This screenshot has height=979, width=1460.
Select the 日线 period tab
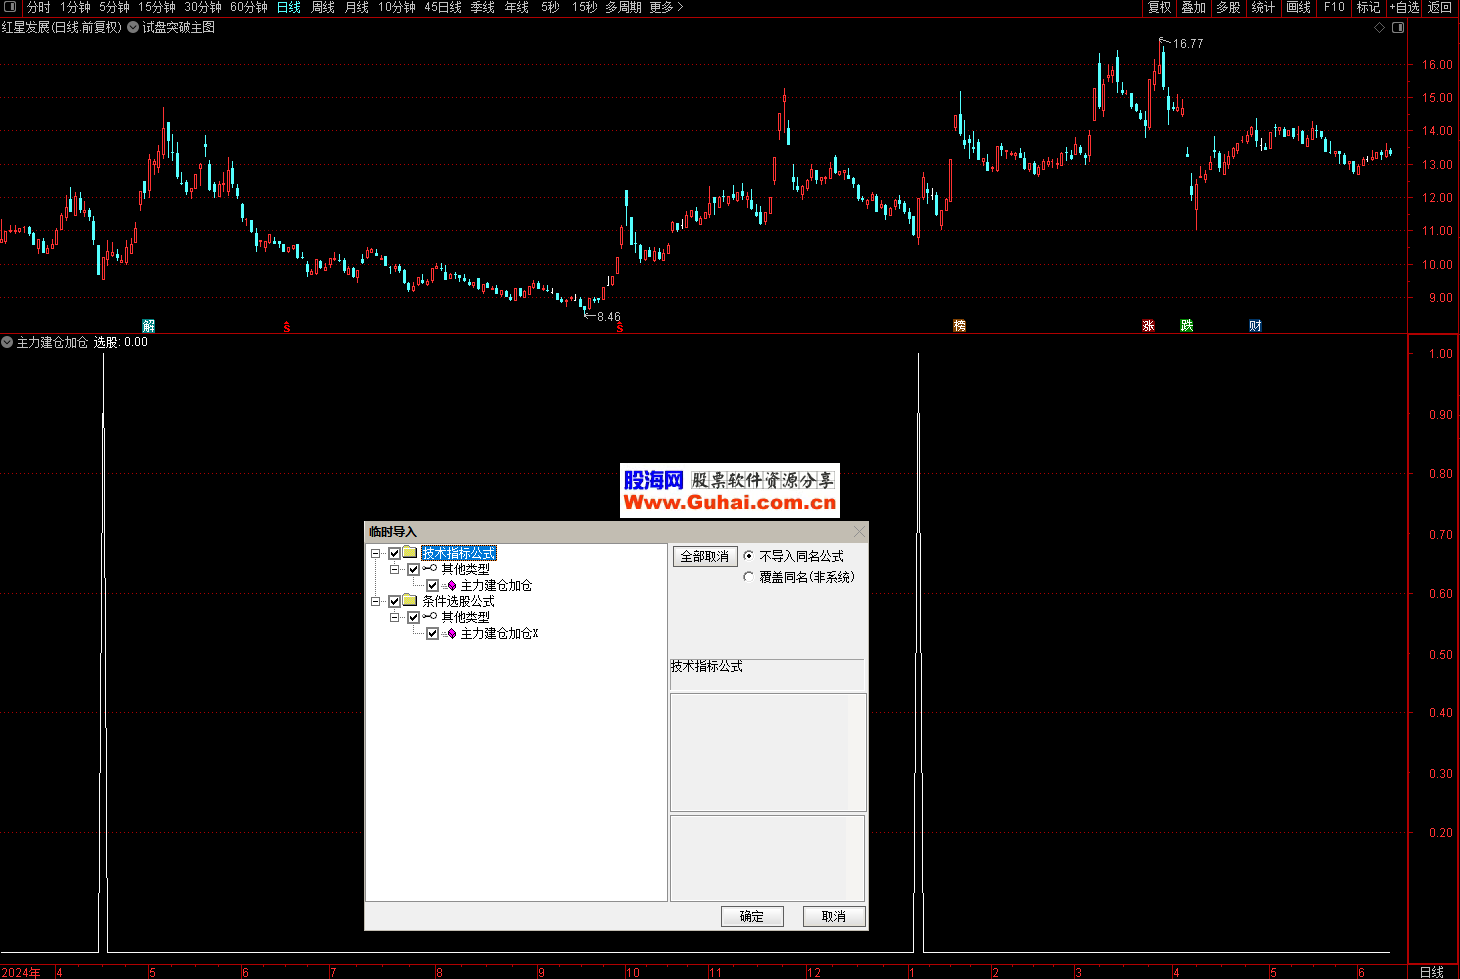pos(289,7)
